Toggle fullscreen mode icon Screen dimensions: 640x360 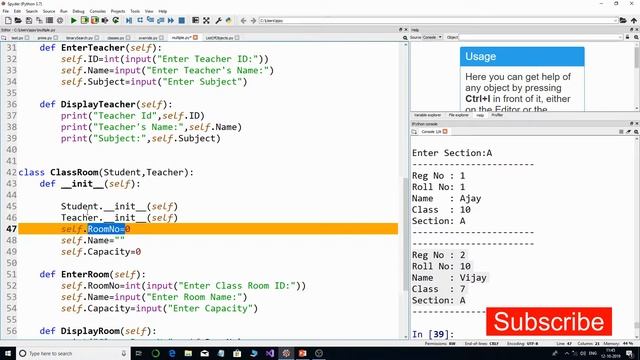point(207,20)
